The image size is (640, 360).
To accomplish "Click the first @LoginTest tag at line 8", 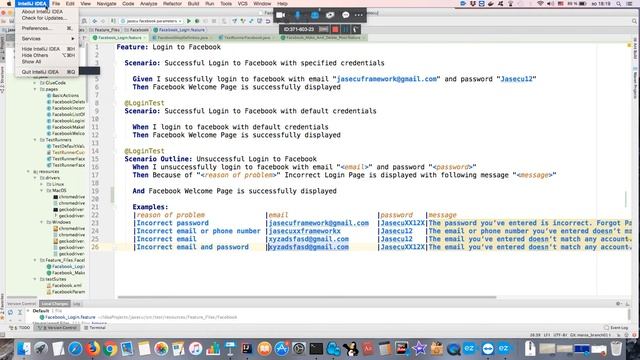I will point(144,103).
